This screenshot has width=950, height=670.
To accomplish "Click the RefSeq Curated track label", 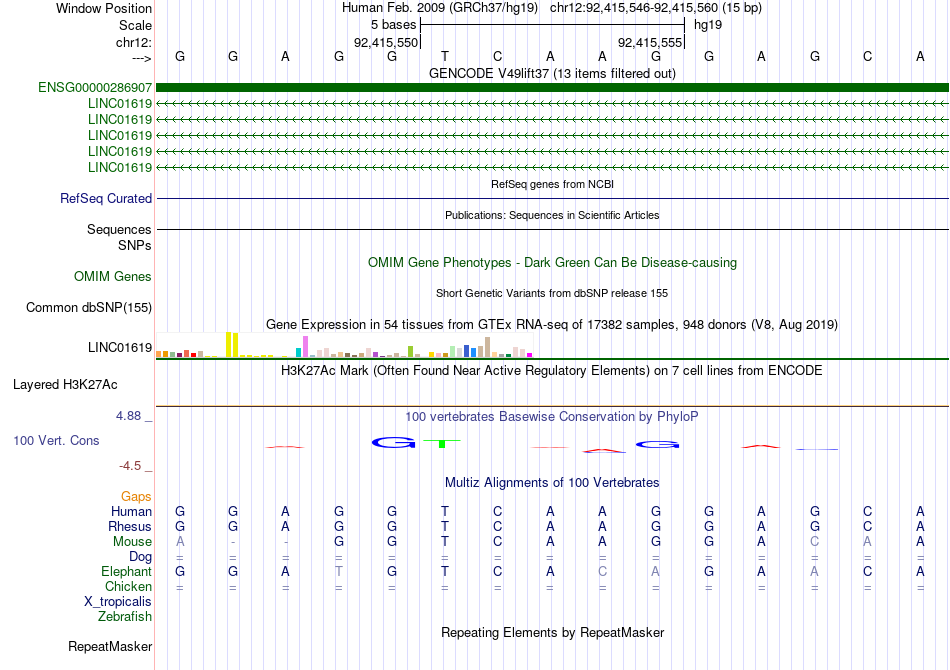I will click(x=106, y=198).
